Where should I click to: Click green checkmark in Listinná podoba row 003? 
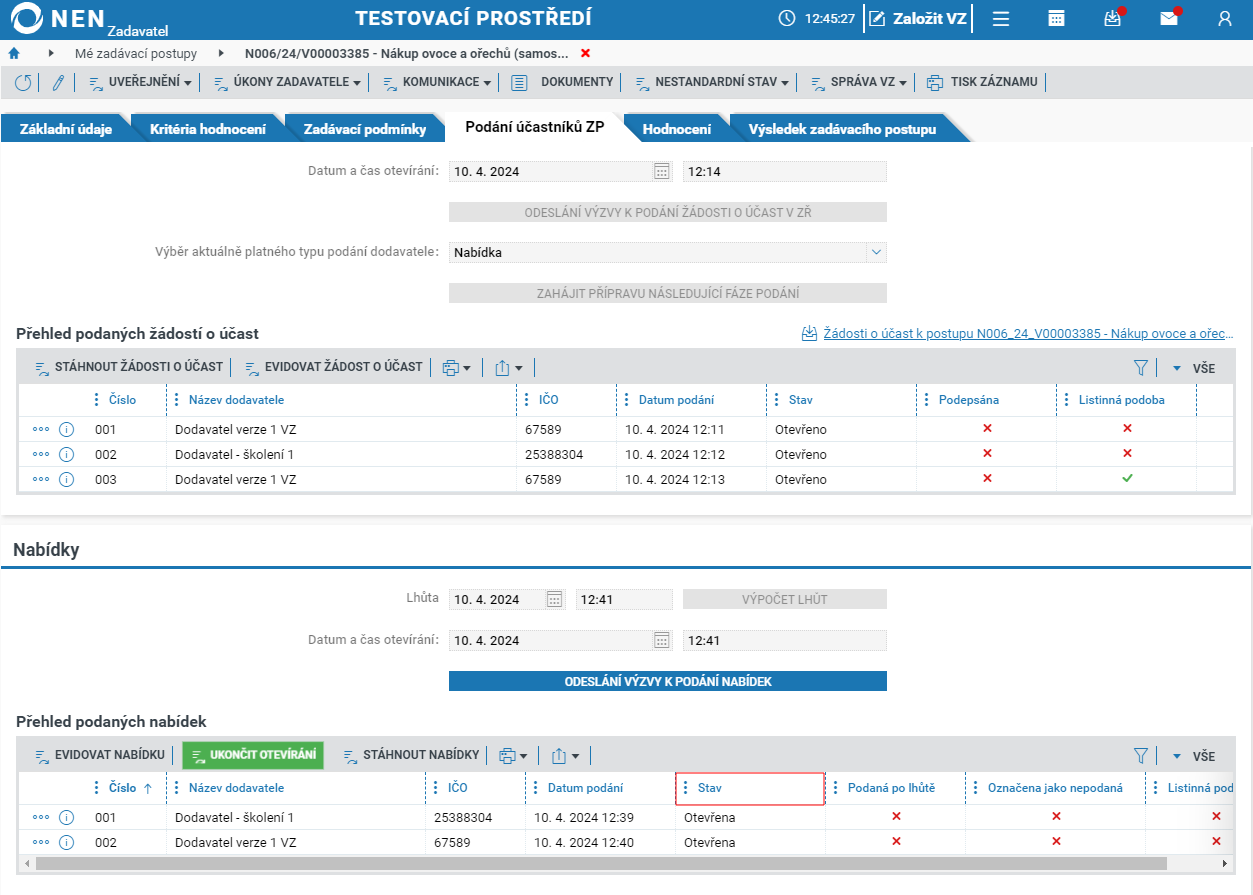click(1127, 479)
